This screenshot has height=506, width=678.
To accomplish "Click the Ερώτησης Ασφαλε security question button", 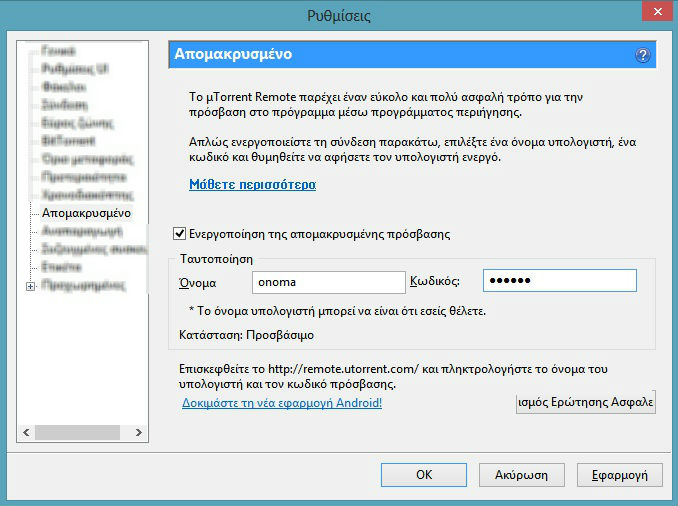I will click(x=585, y=402).
